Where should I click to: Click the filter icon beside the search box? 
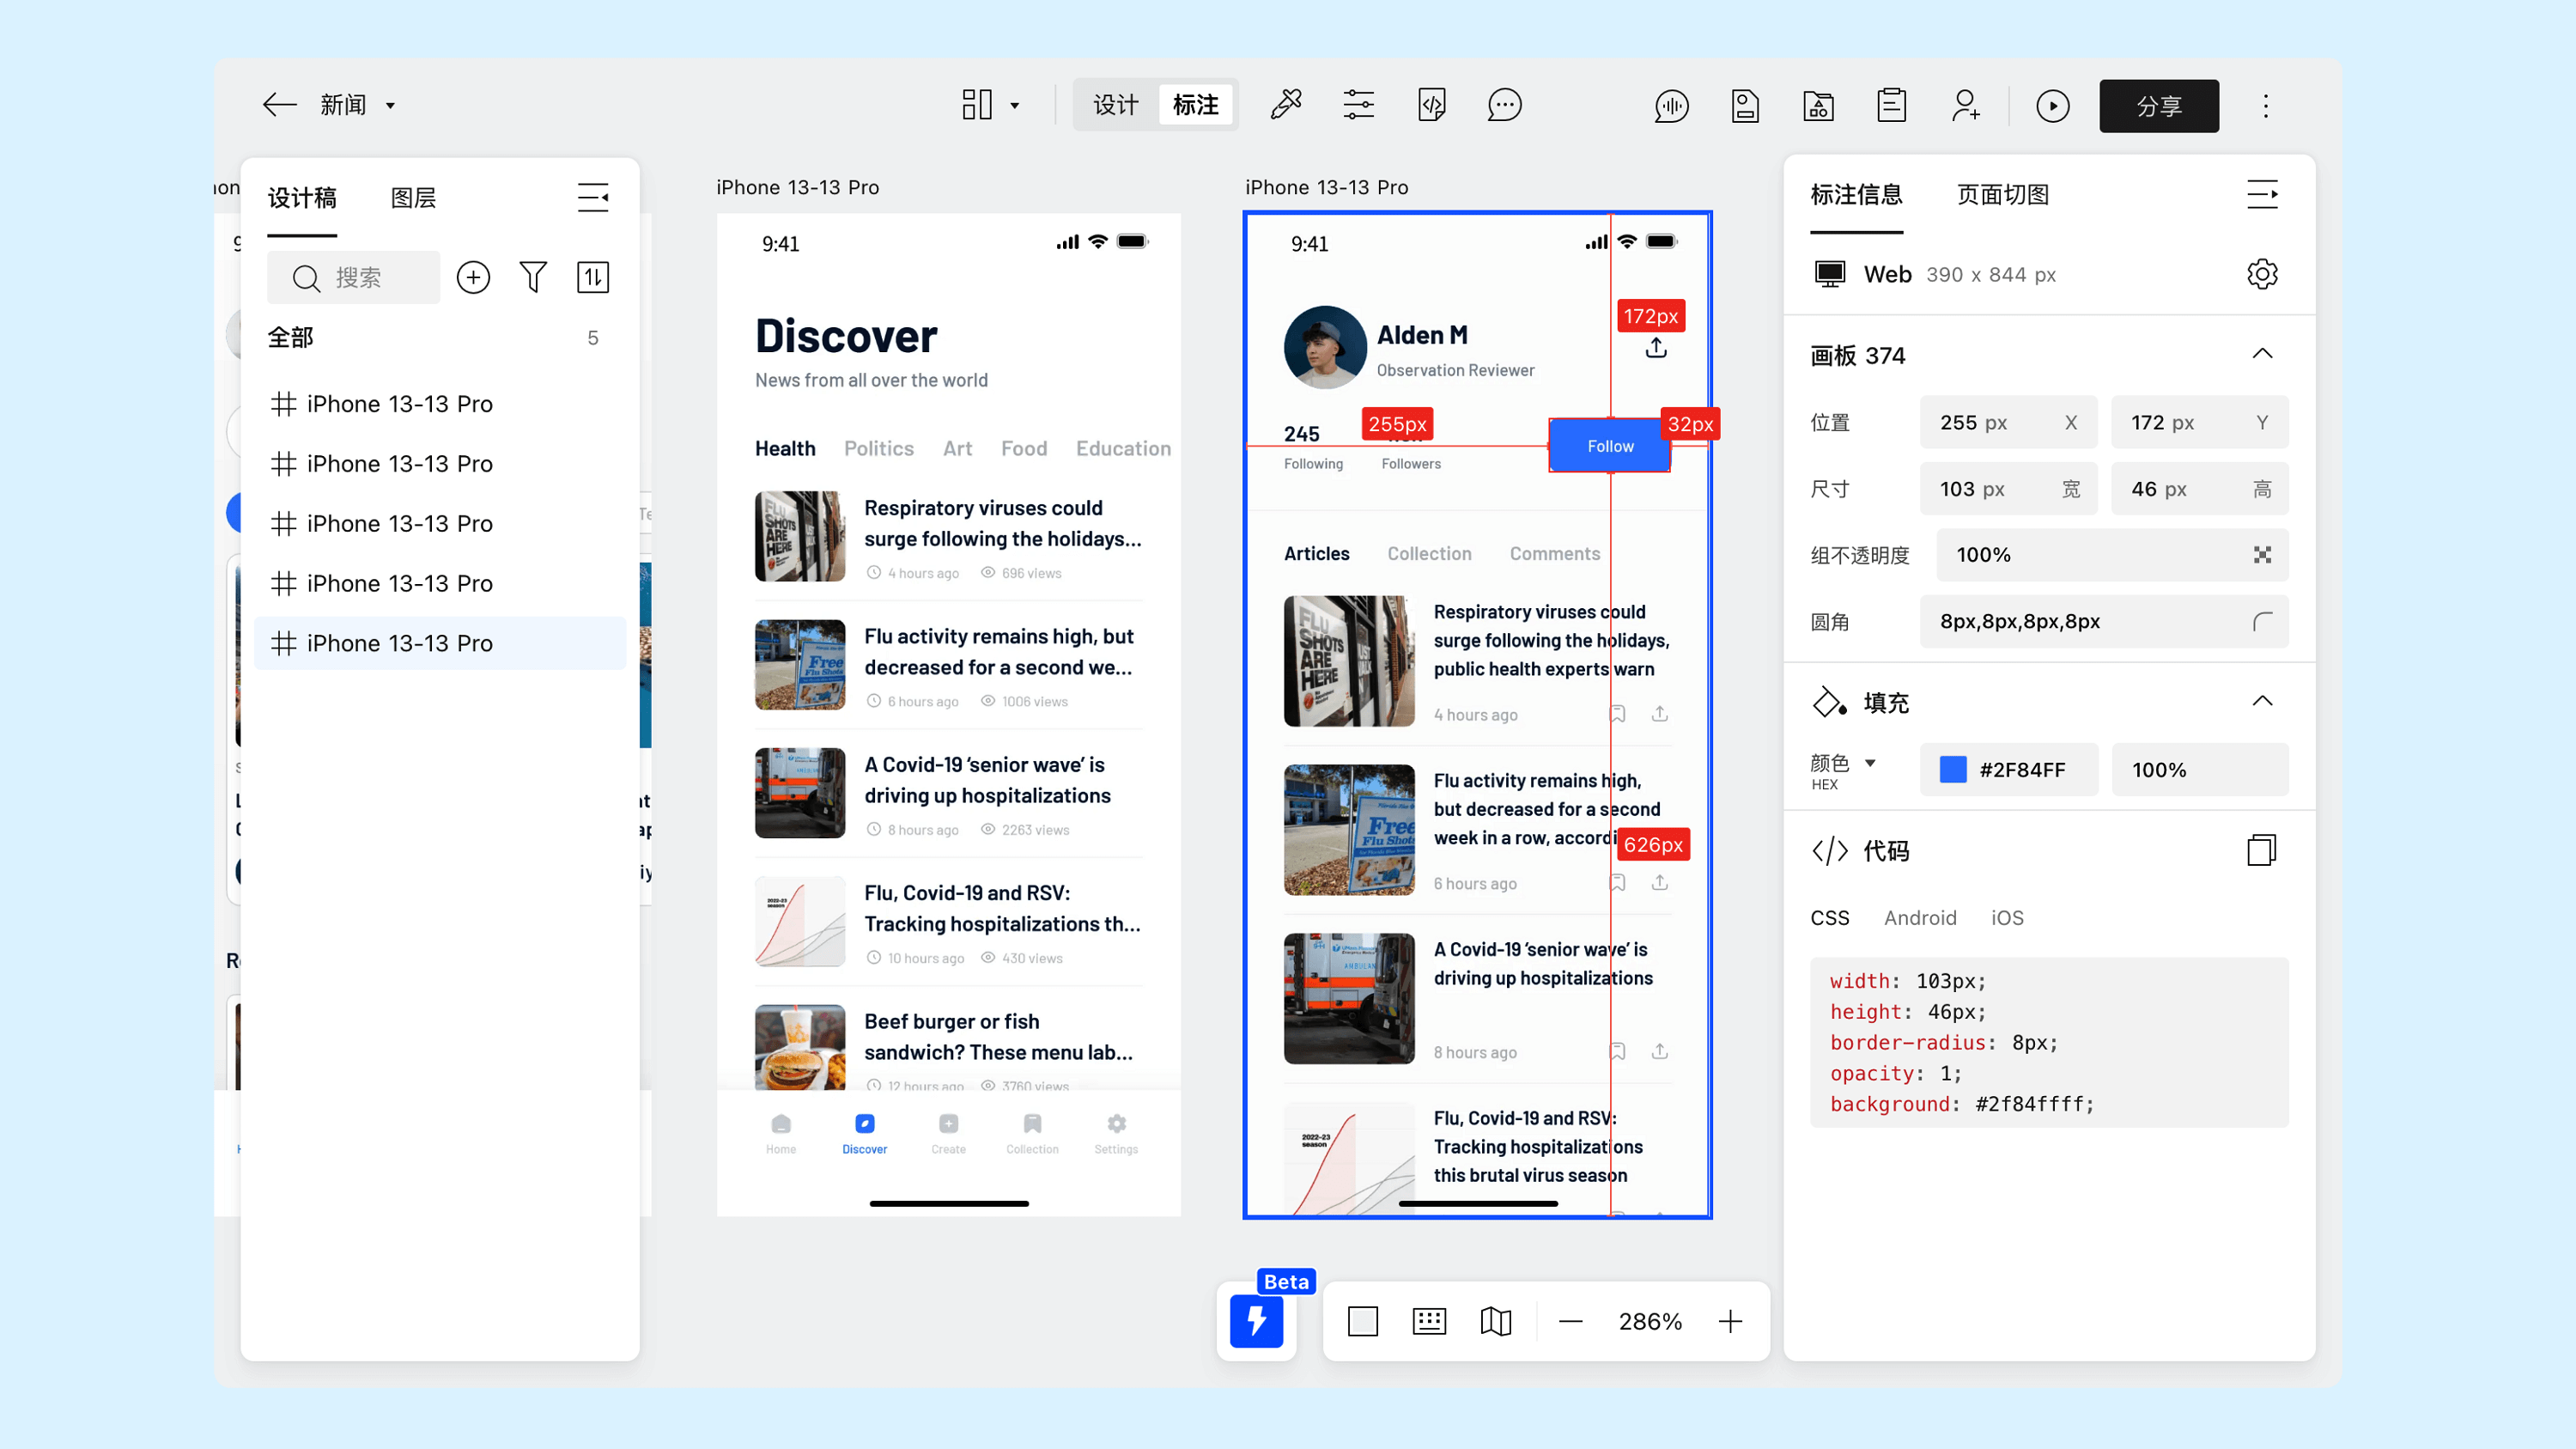coord(533,277)
